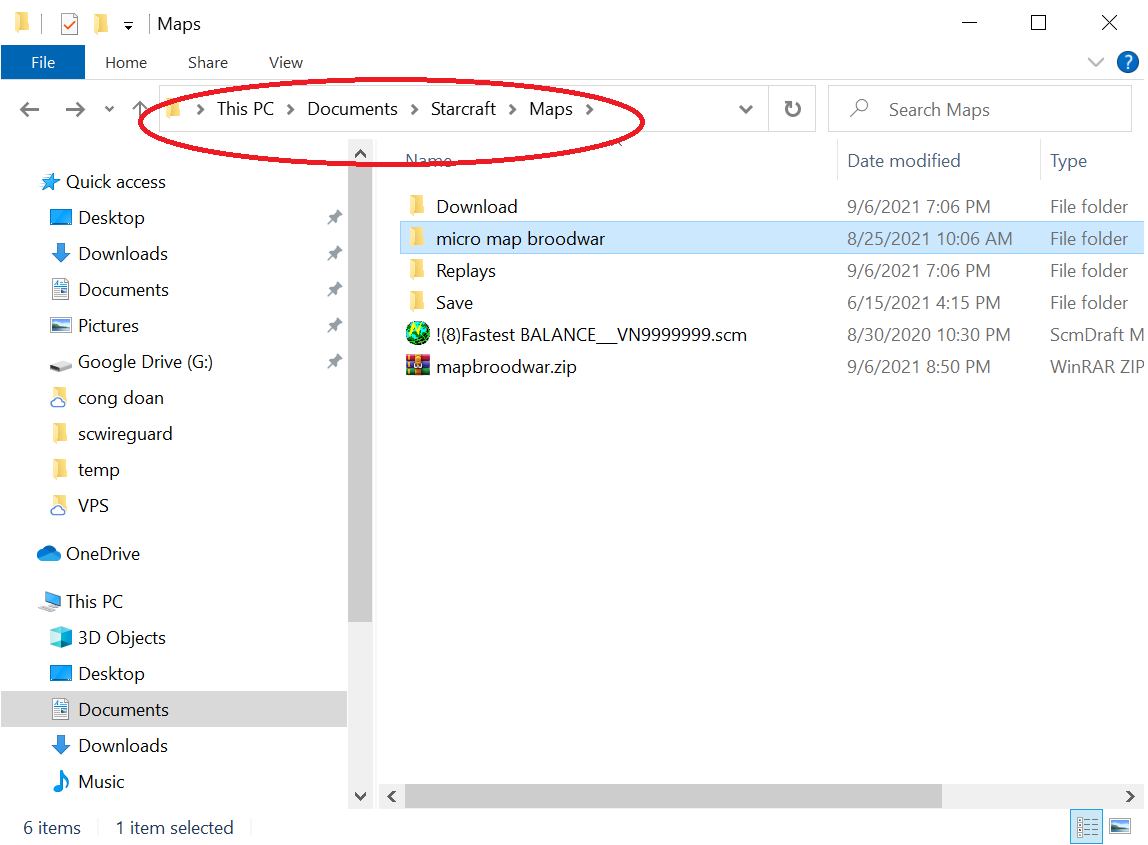Select Desktop under Quick access
The width and height of the screenshot is (1148, 845).
coord(111,217)
